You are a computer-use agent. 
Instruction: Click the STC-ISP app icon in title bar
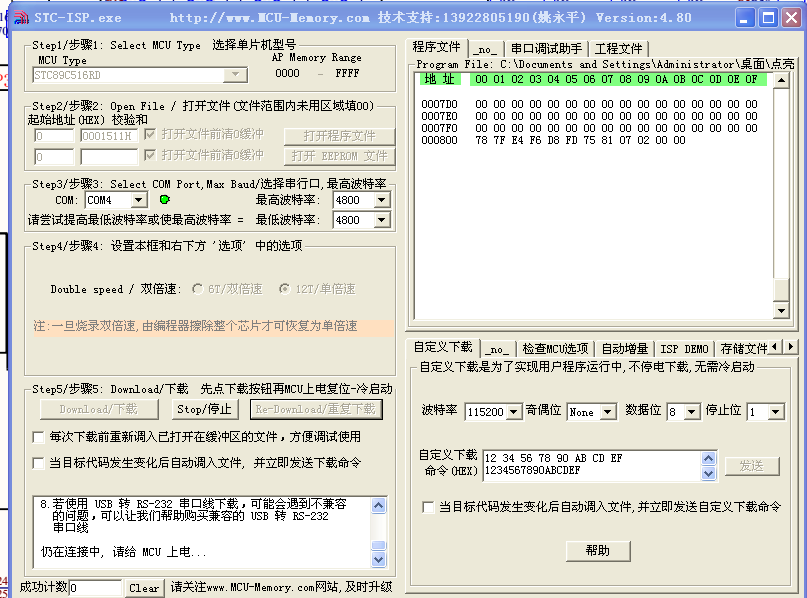click(x=21, y=17)
